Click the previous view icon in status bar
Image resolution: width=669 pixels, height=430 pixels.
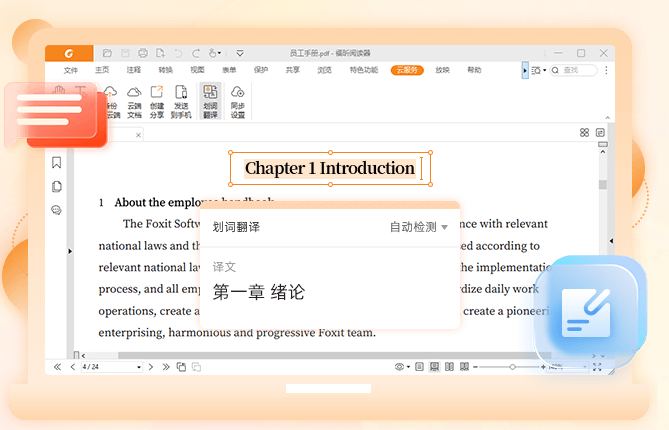[181, 367]
